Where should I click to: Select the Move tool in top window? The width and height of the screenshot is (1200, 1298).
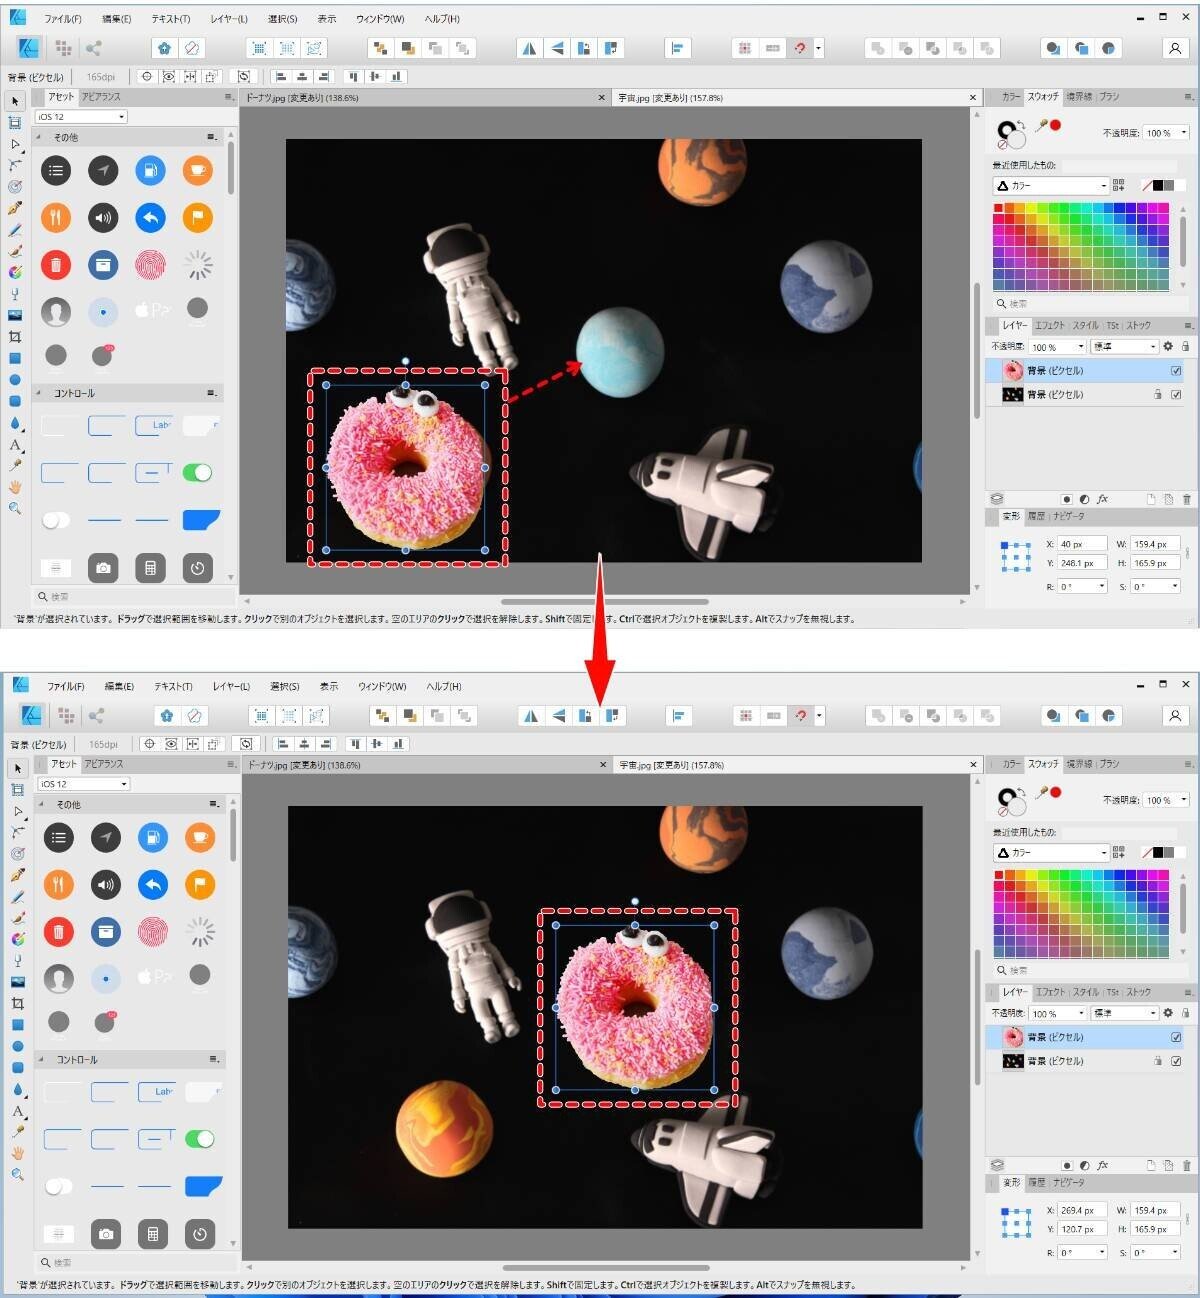(15, 101)
